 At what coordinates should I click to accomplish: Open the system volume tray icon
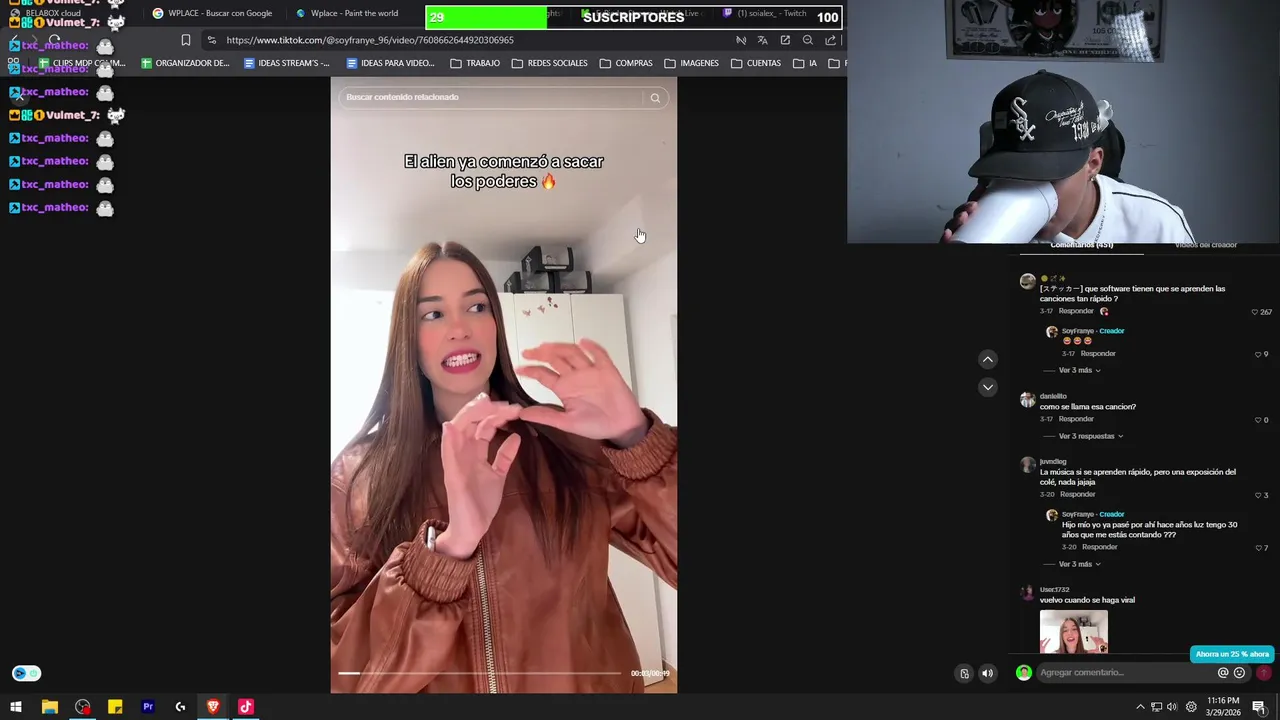point(1172,707)
